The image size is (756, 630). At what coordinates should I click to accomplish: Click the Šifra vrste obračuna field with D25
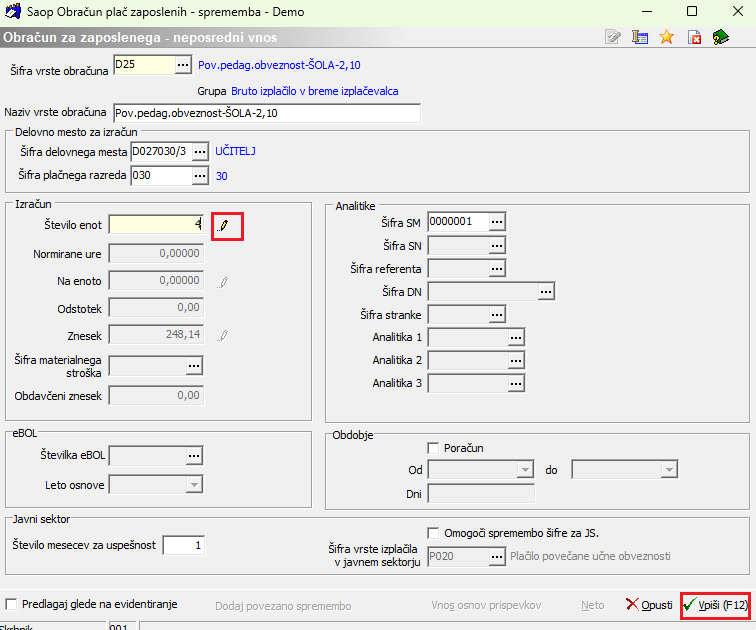pos(144,65)
